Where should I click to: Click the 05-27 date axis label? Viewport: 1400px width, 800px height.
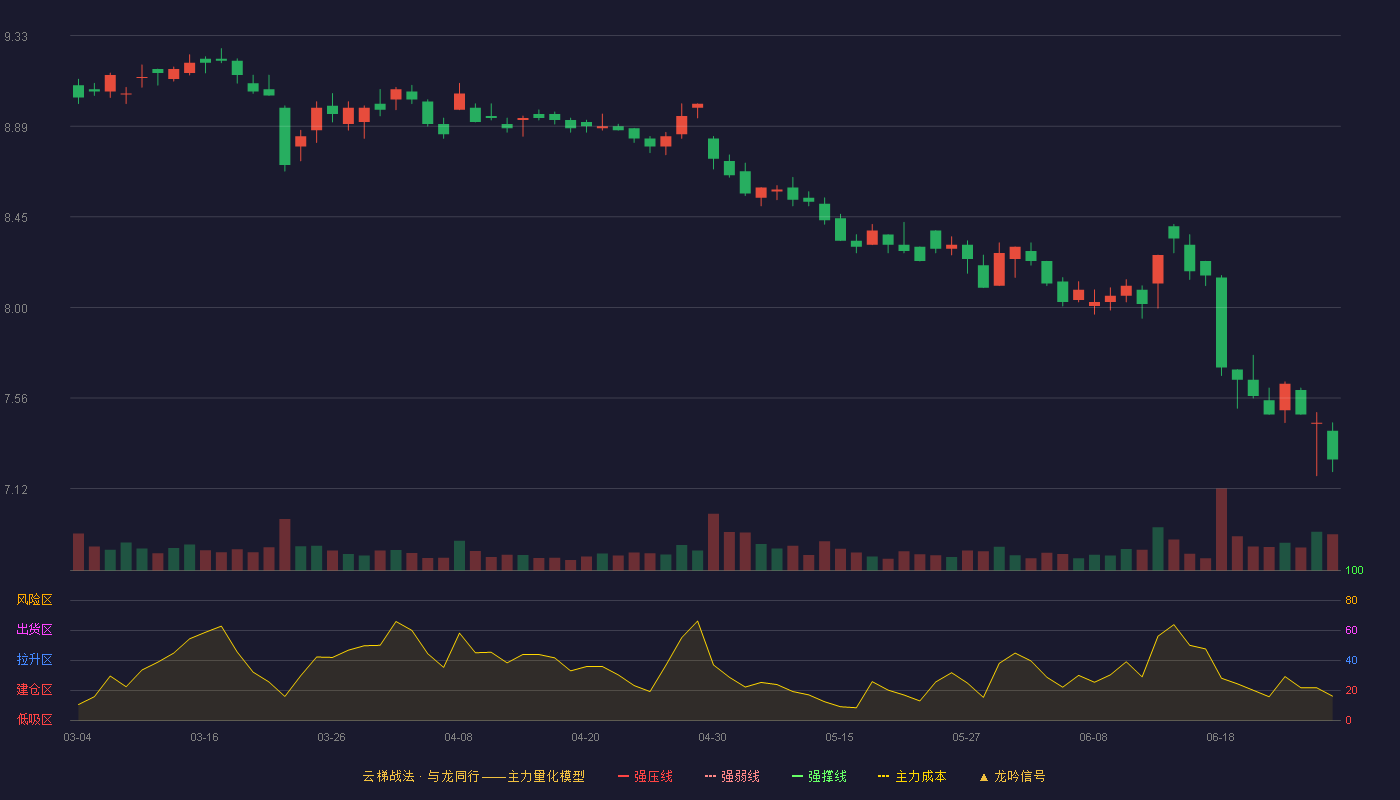click(966, 737)
